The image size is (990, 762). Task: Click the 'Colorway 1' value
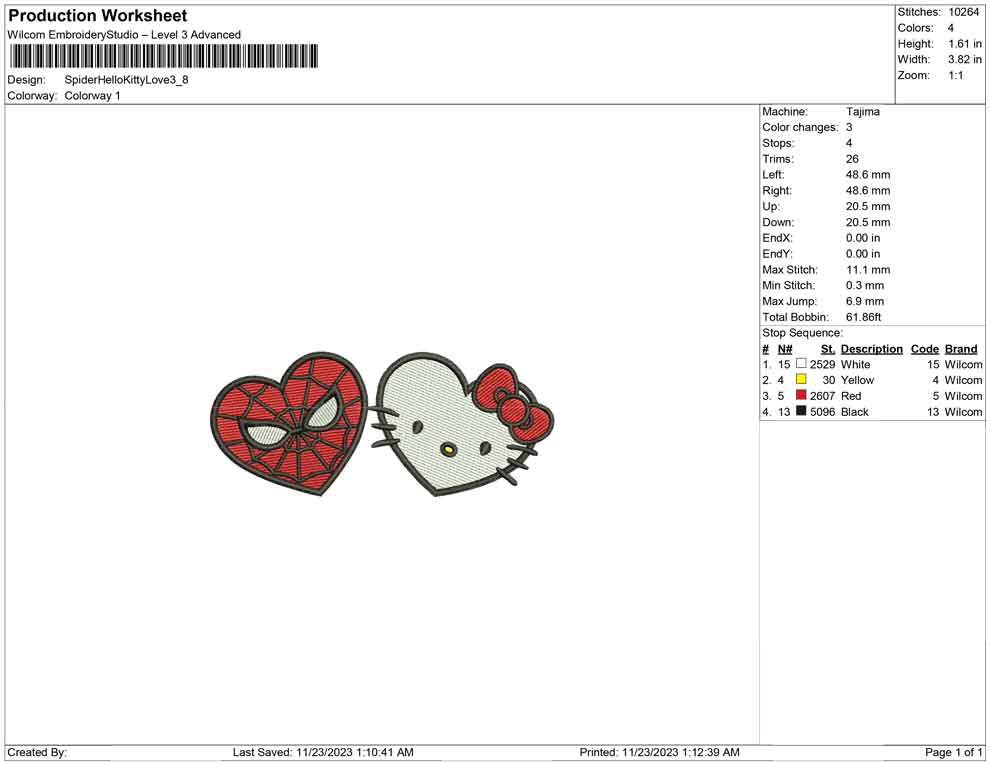pos(92,96)
